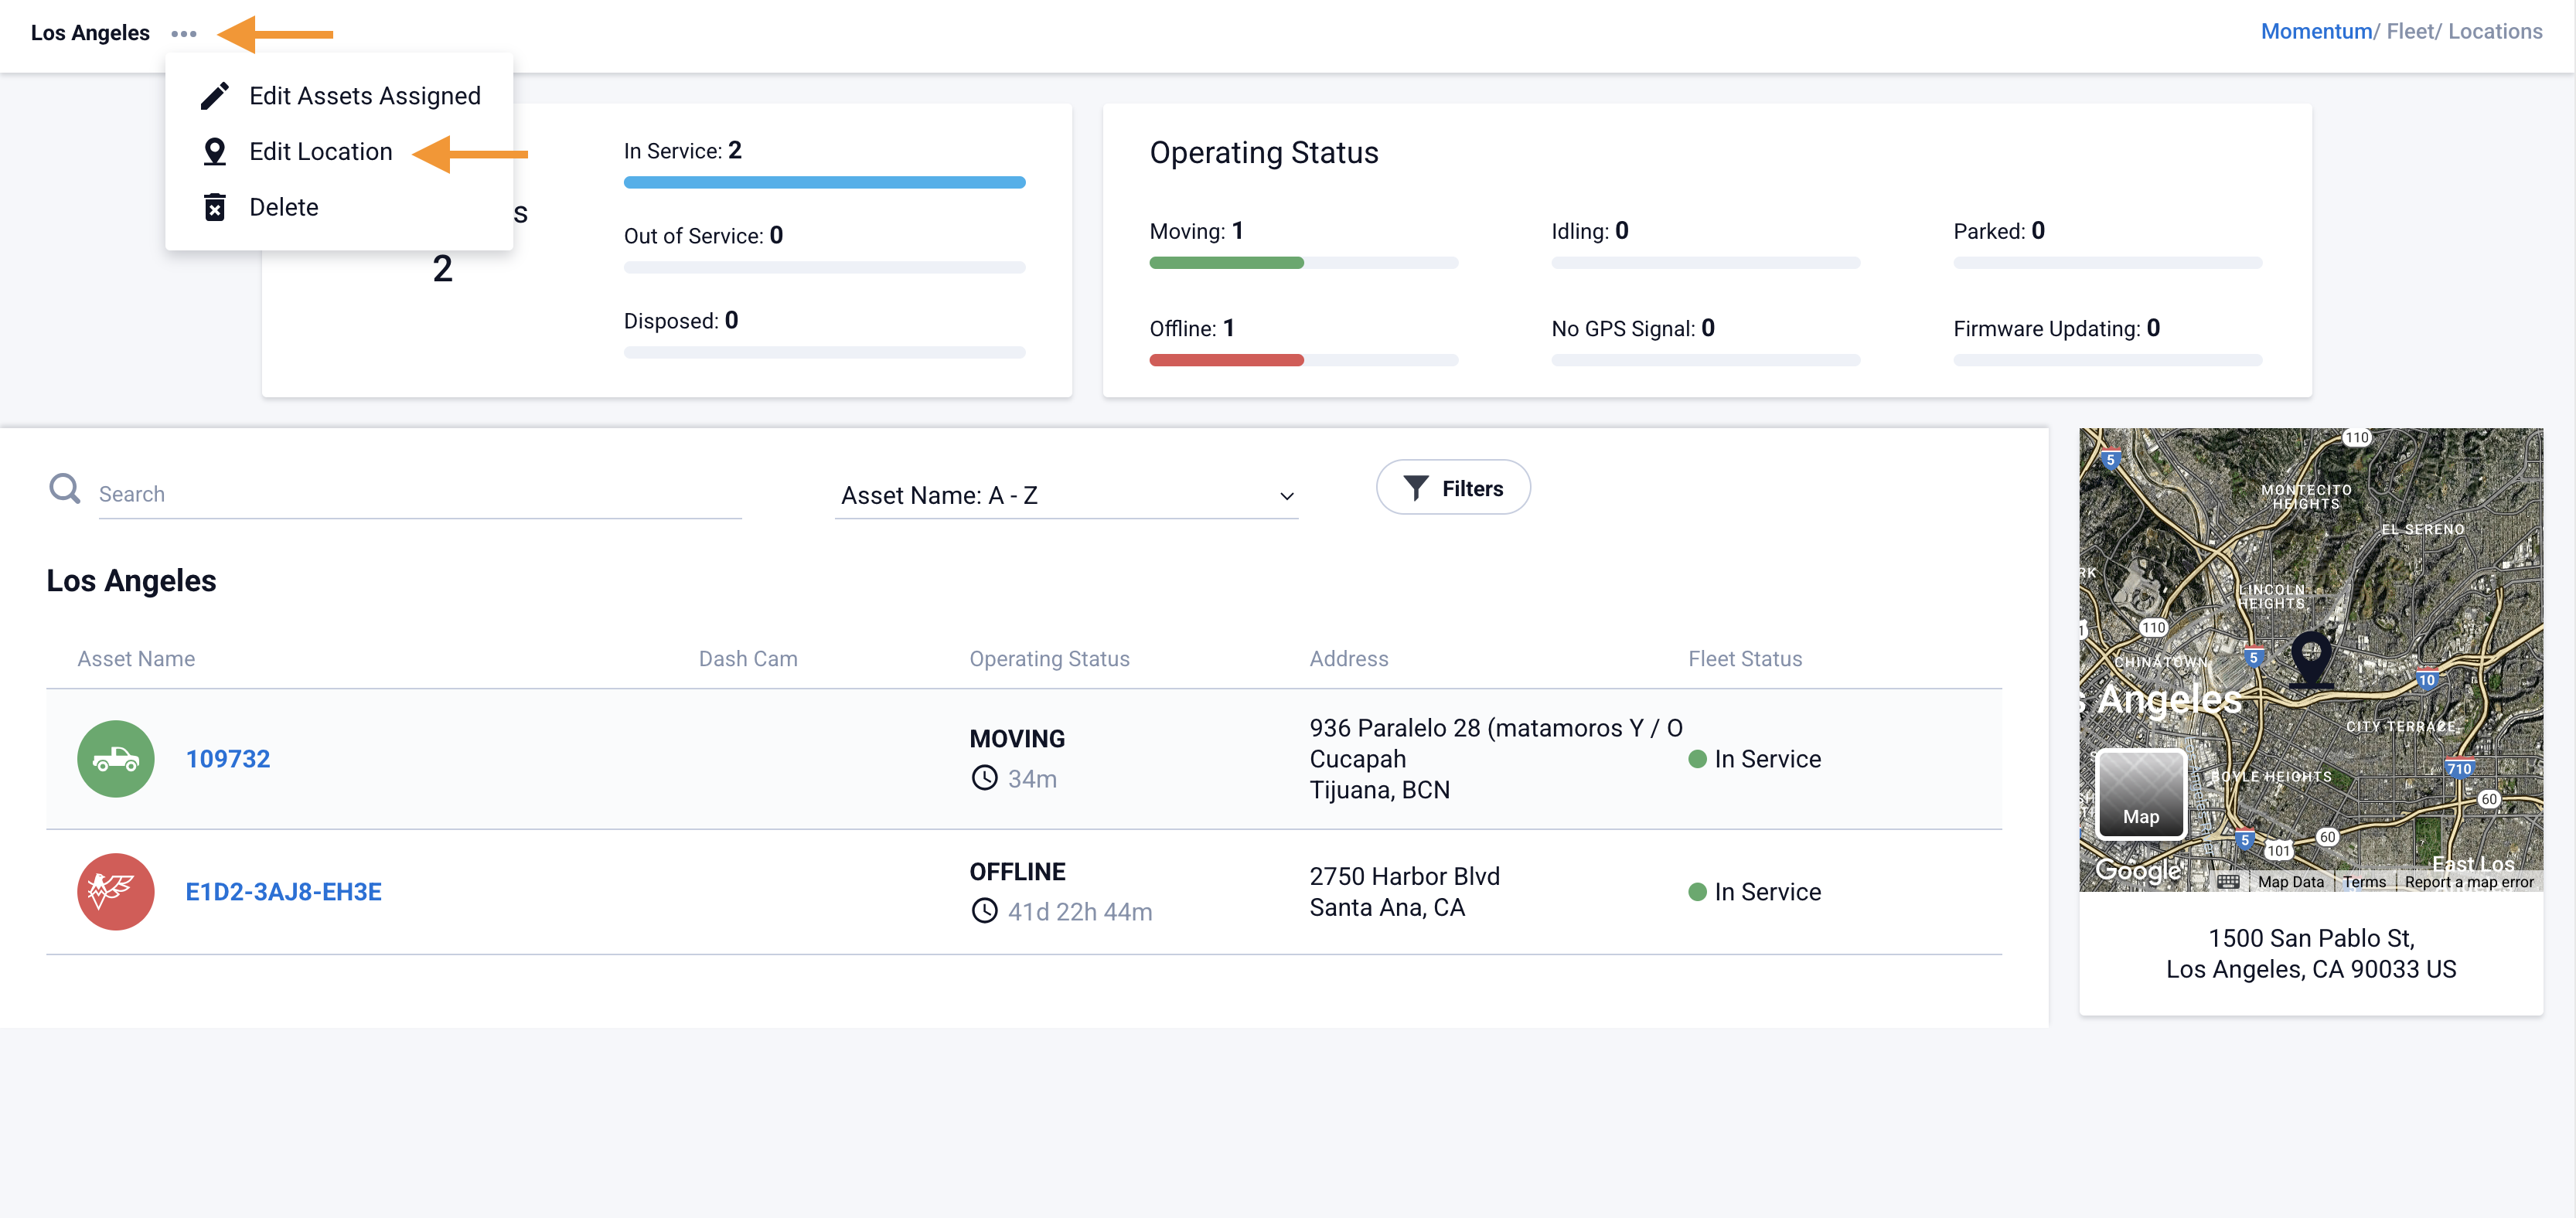This screenshot has width=2576, height=1218.
Task: Click the keyboard shortcuts icon on map
Action: pyautogui.click(x=2228, y=882)
